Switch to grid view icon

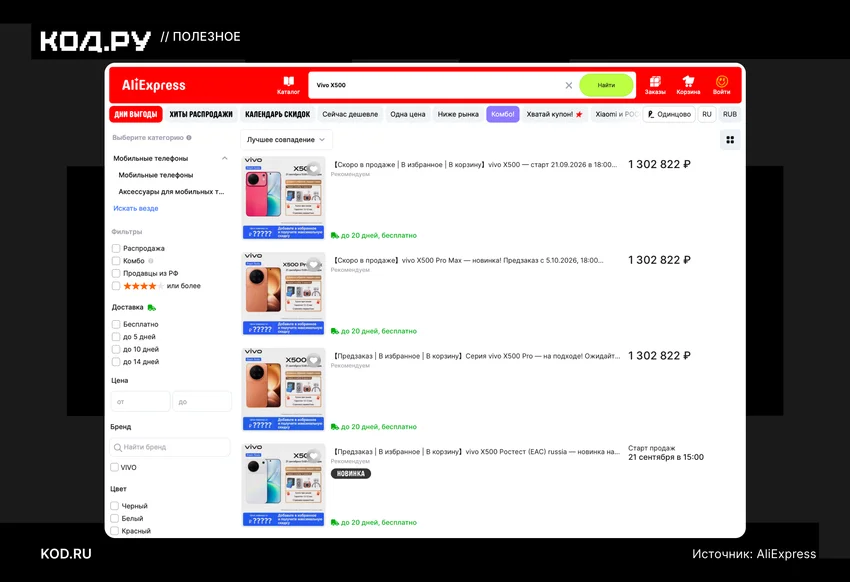730,140
